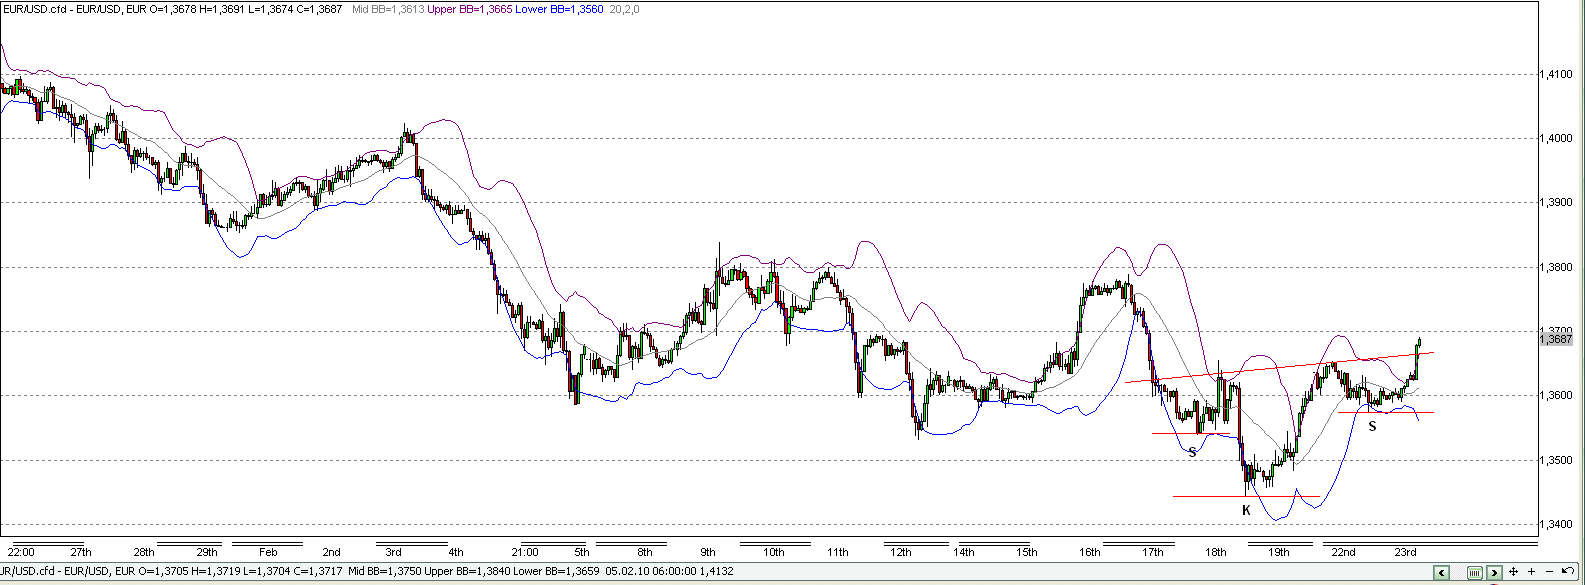Click the '16th' date axis label
1585x585 pixels.
[1090, 552]
